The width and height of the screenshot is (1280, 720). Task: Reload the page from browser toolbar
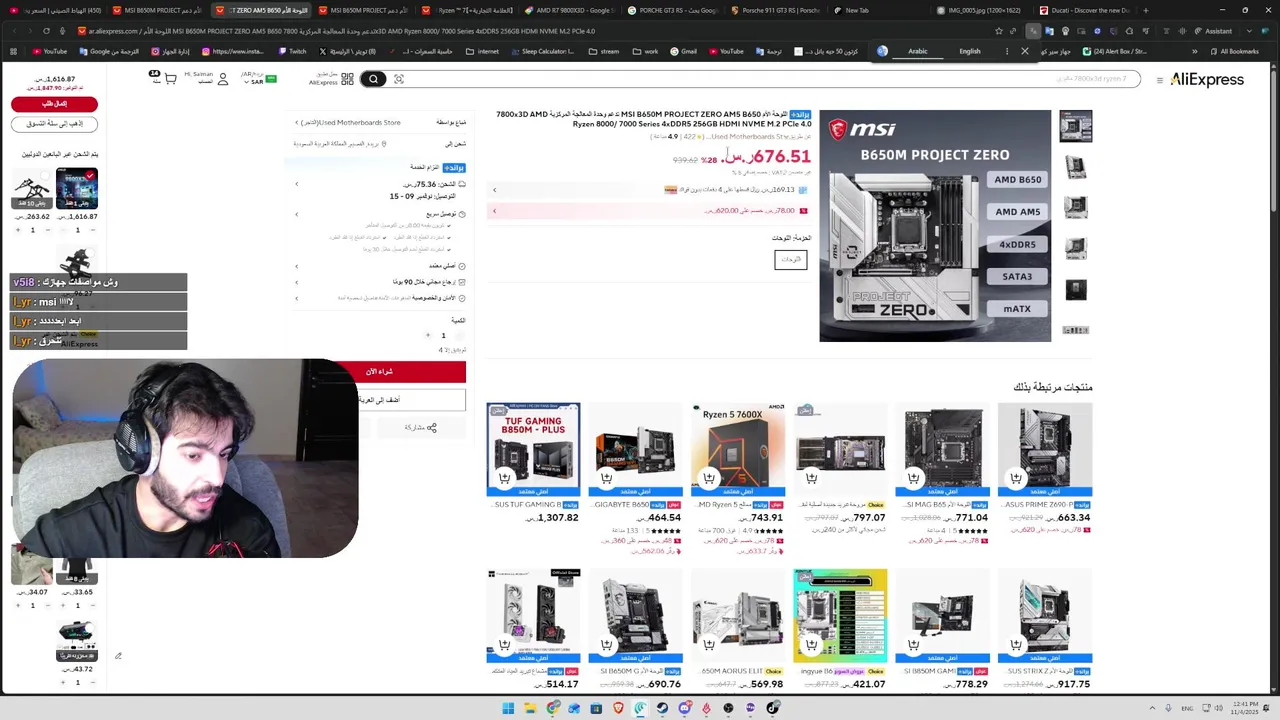tap(46, 31)
